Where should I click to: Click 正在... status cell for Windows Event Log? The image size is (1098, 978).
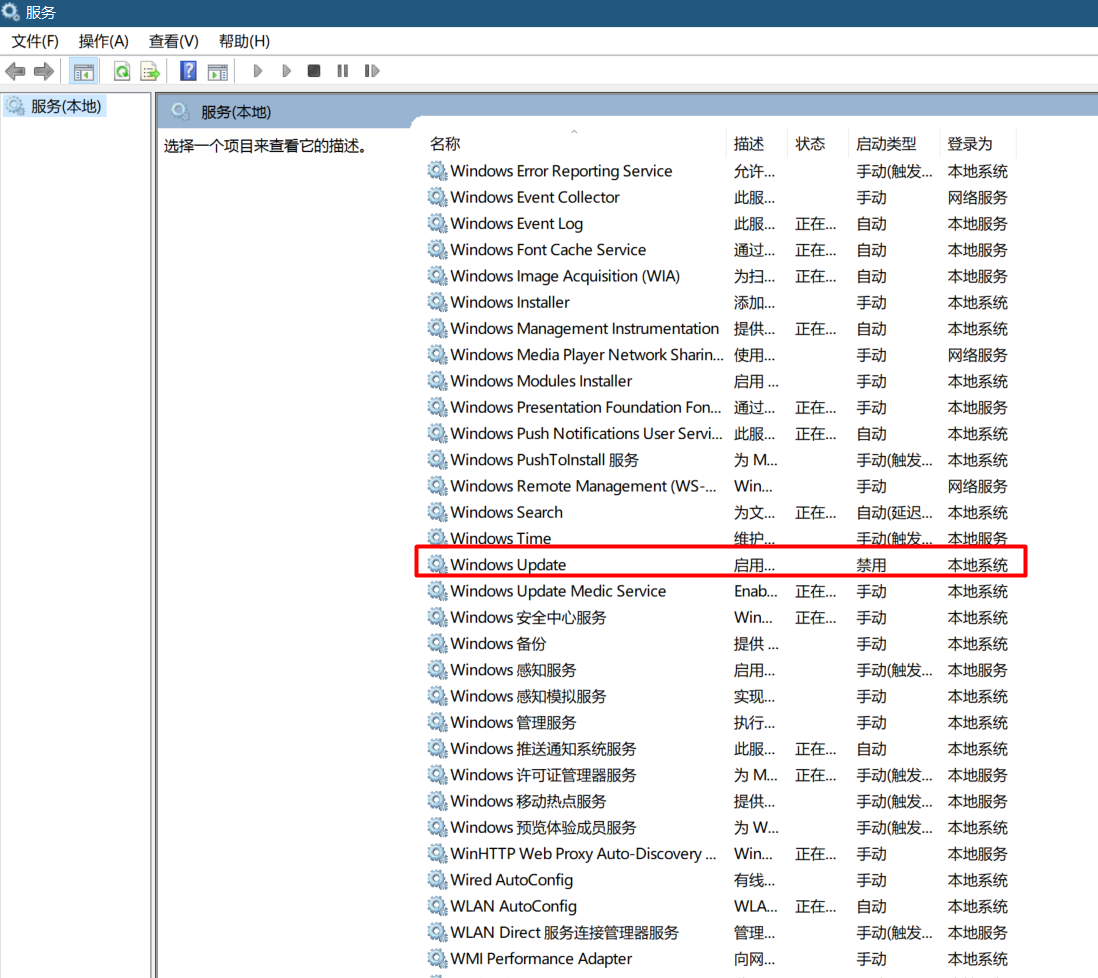point(816,224)
